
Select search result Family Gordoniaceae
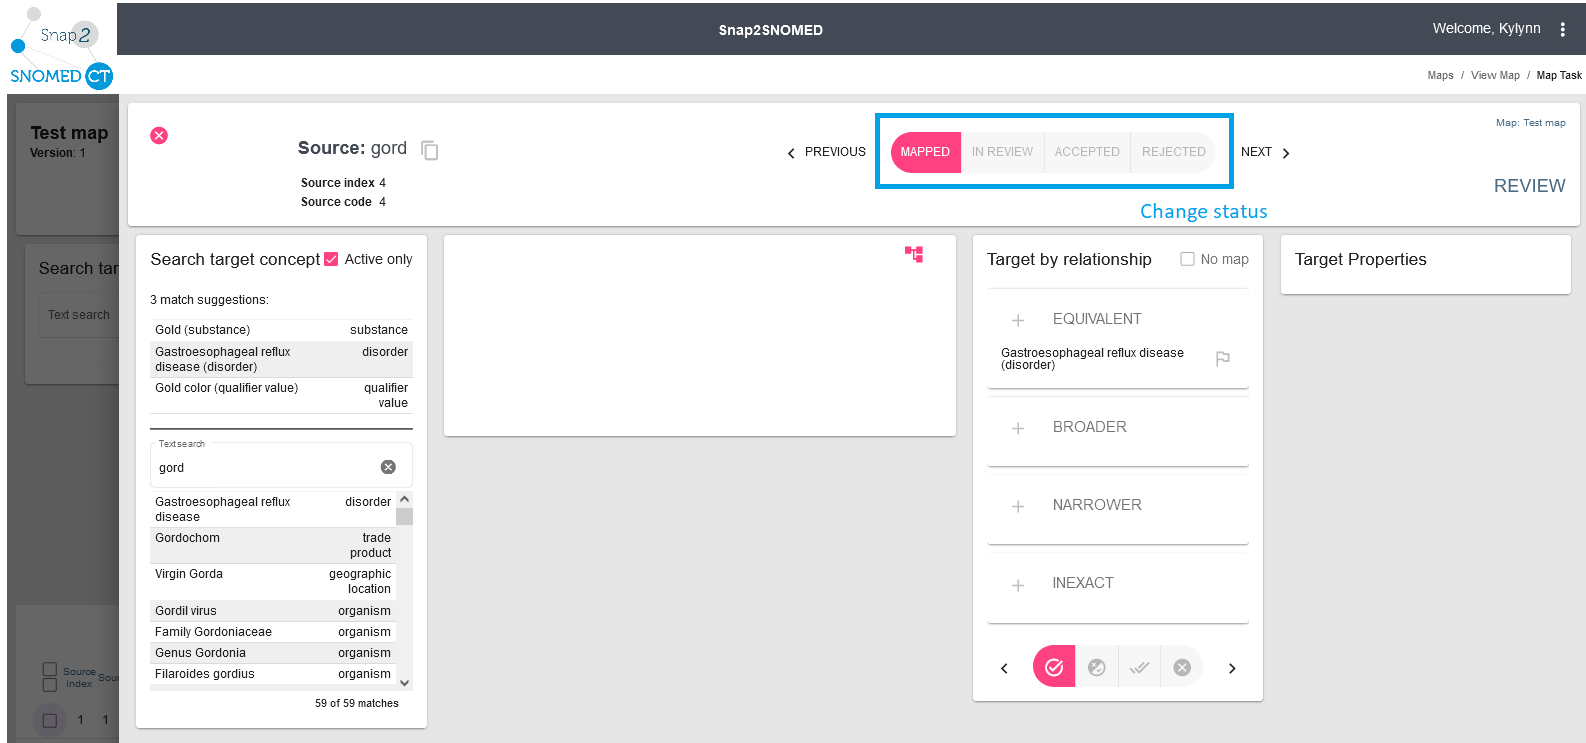coord(273,631)
